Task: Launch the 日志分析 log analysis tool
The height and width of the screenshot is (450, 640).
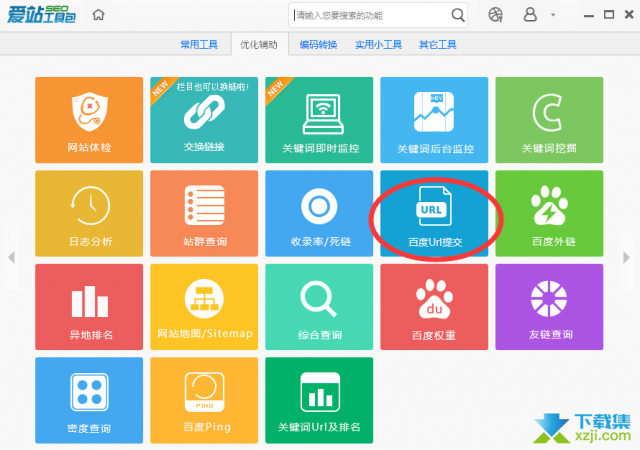Action: click(x=89, y=213)
